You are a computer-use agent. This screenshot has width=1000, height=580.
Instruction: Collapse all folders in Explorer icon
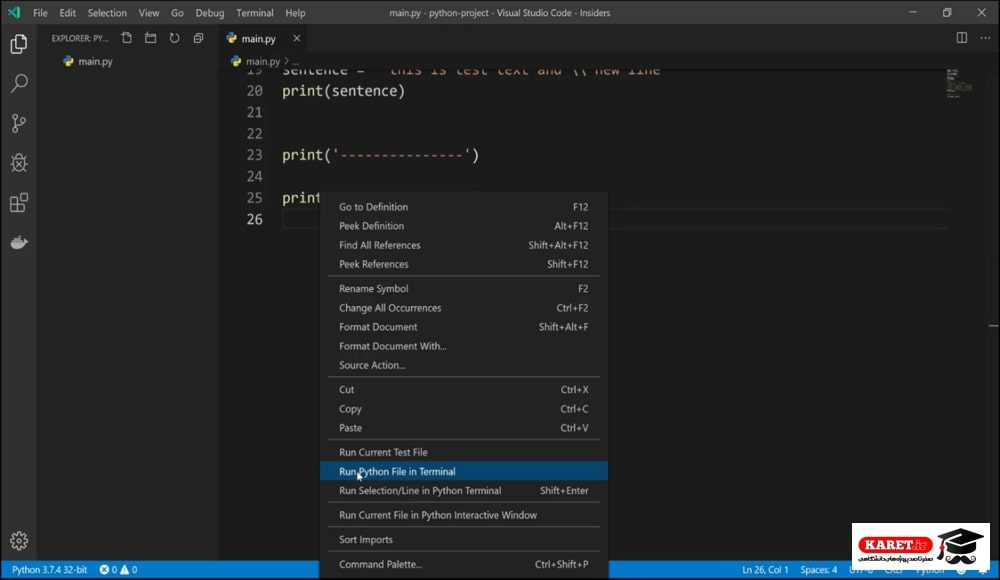coord(198,38)
